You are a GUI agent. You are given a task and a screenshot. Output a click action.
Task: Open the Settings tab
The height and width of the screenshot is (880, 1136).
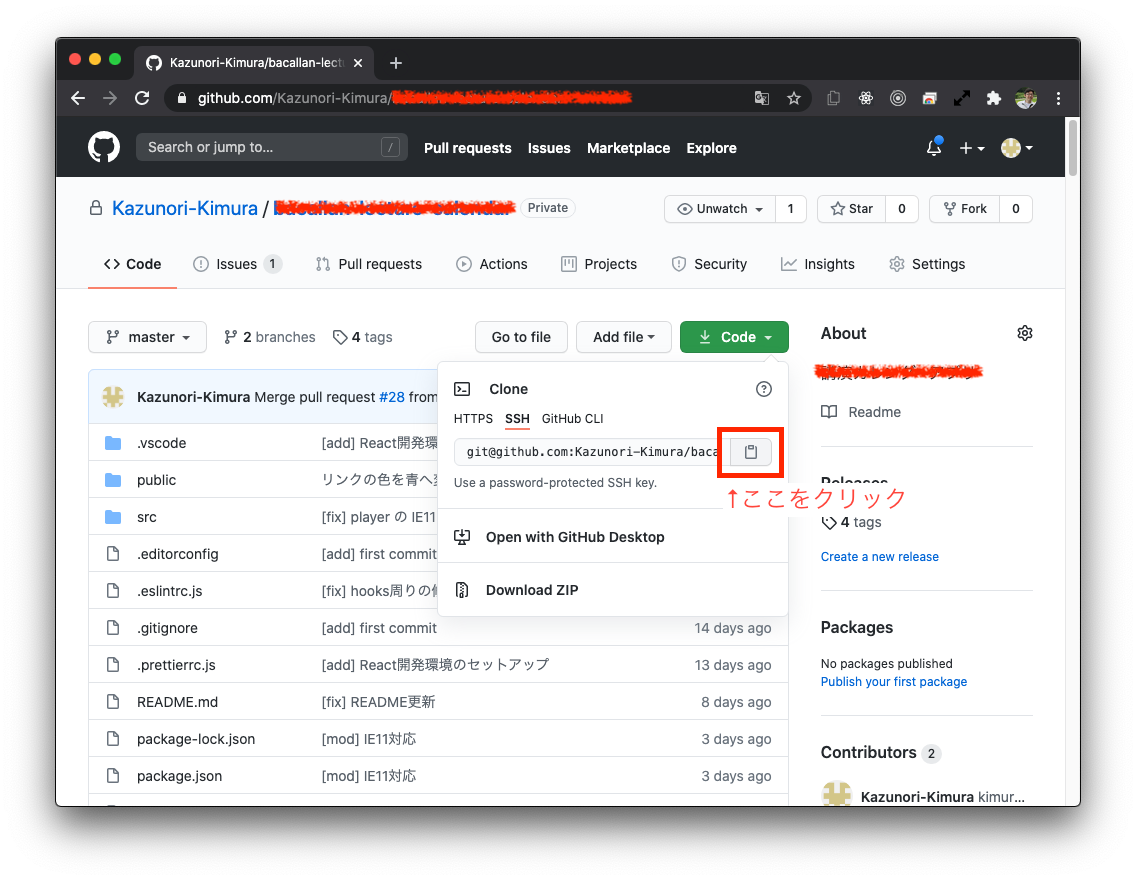[927, 264]
